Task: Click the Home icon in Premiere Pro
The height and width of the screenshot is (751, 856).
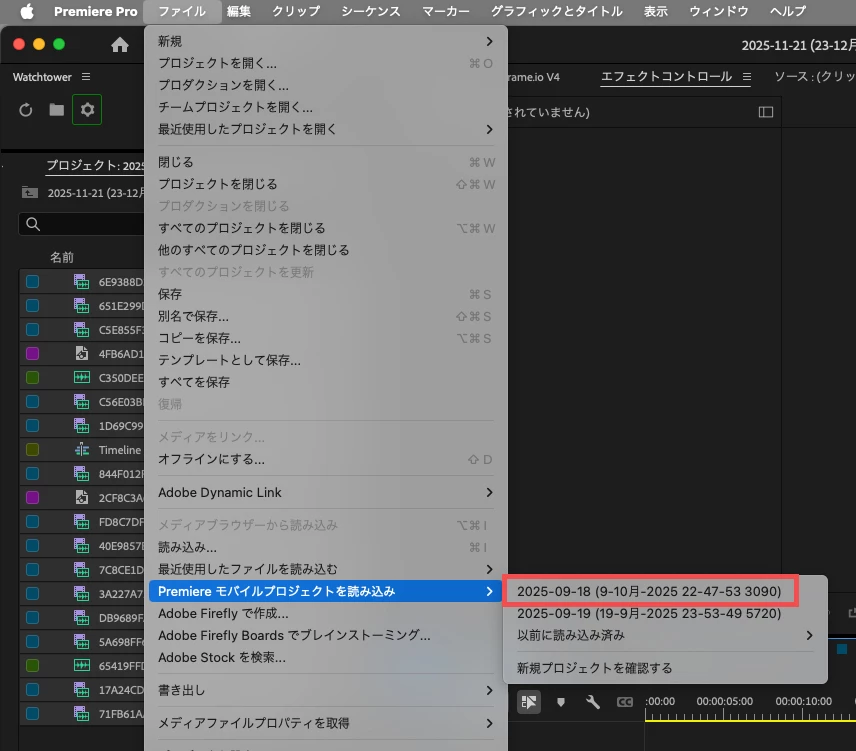Action: tap(120, 45)
